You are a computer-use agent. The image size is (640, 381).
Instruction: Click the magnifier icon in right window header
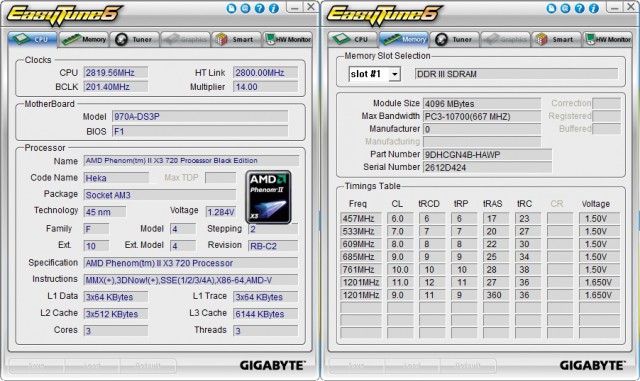(x=565, y=8)
